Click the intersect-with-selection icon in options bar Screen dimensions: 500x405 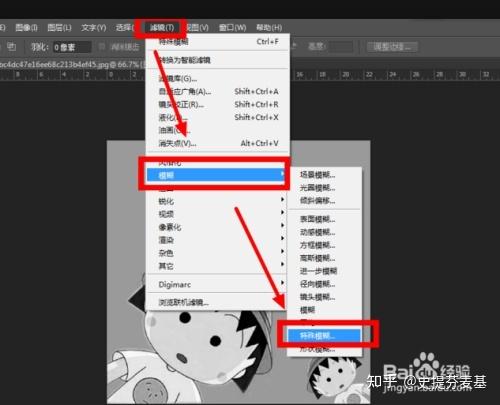pos(12,47)
